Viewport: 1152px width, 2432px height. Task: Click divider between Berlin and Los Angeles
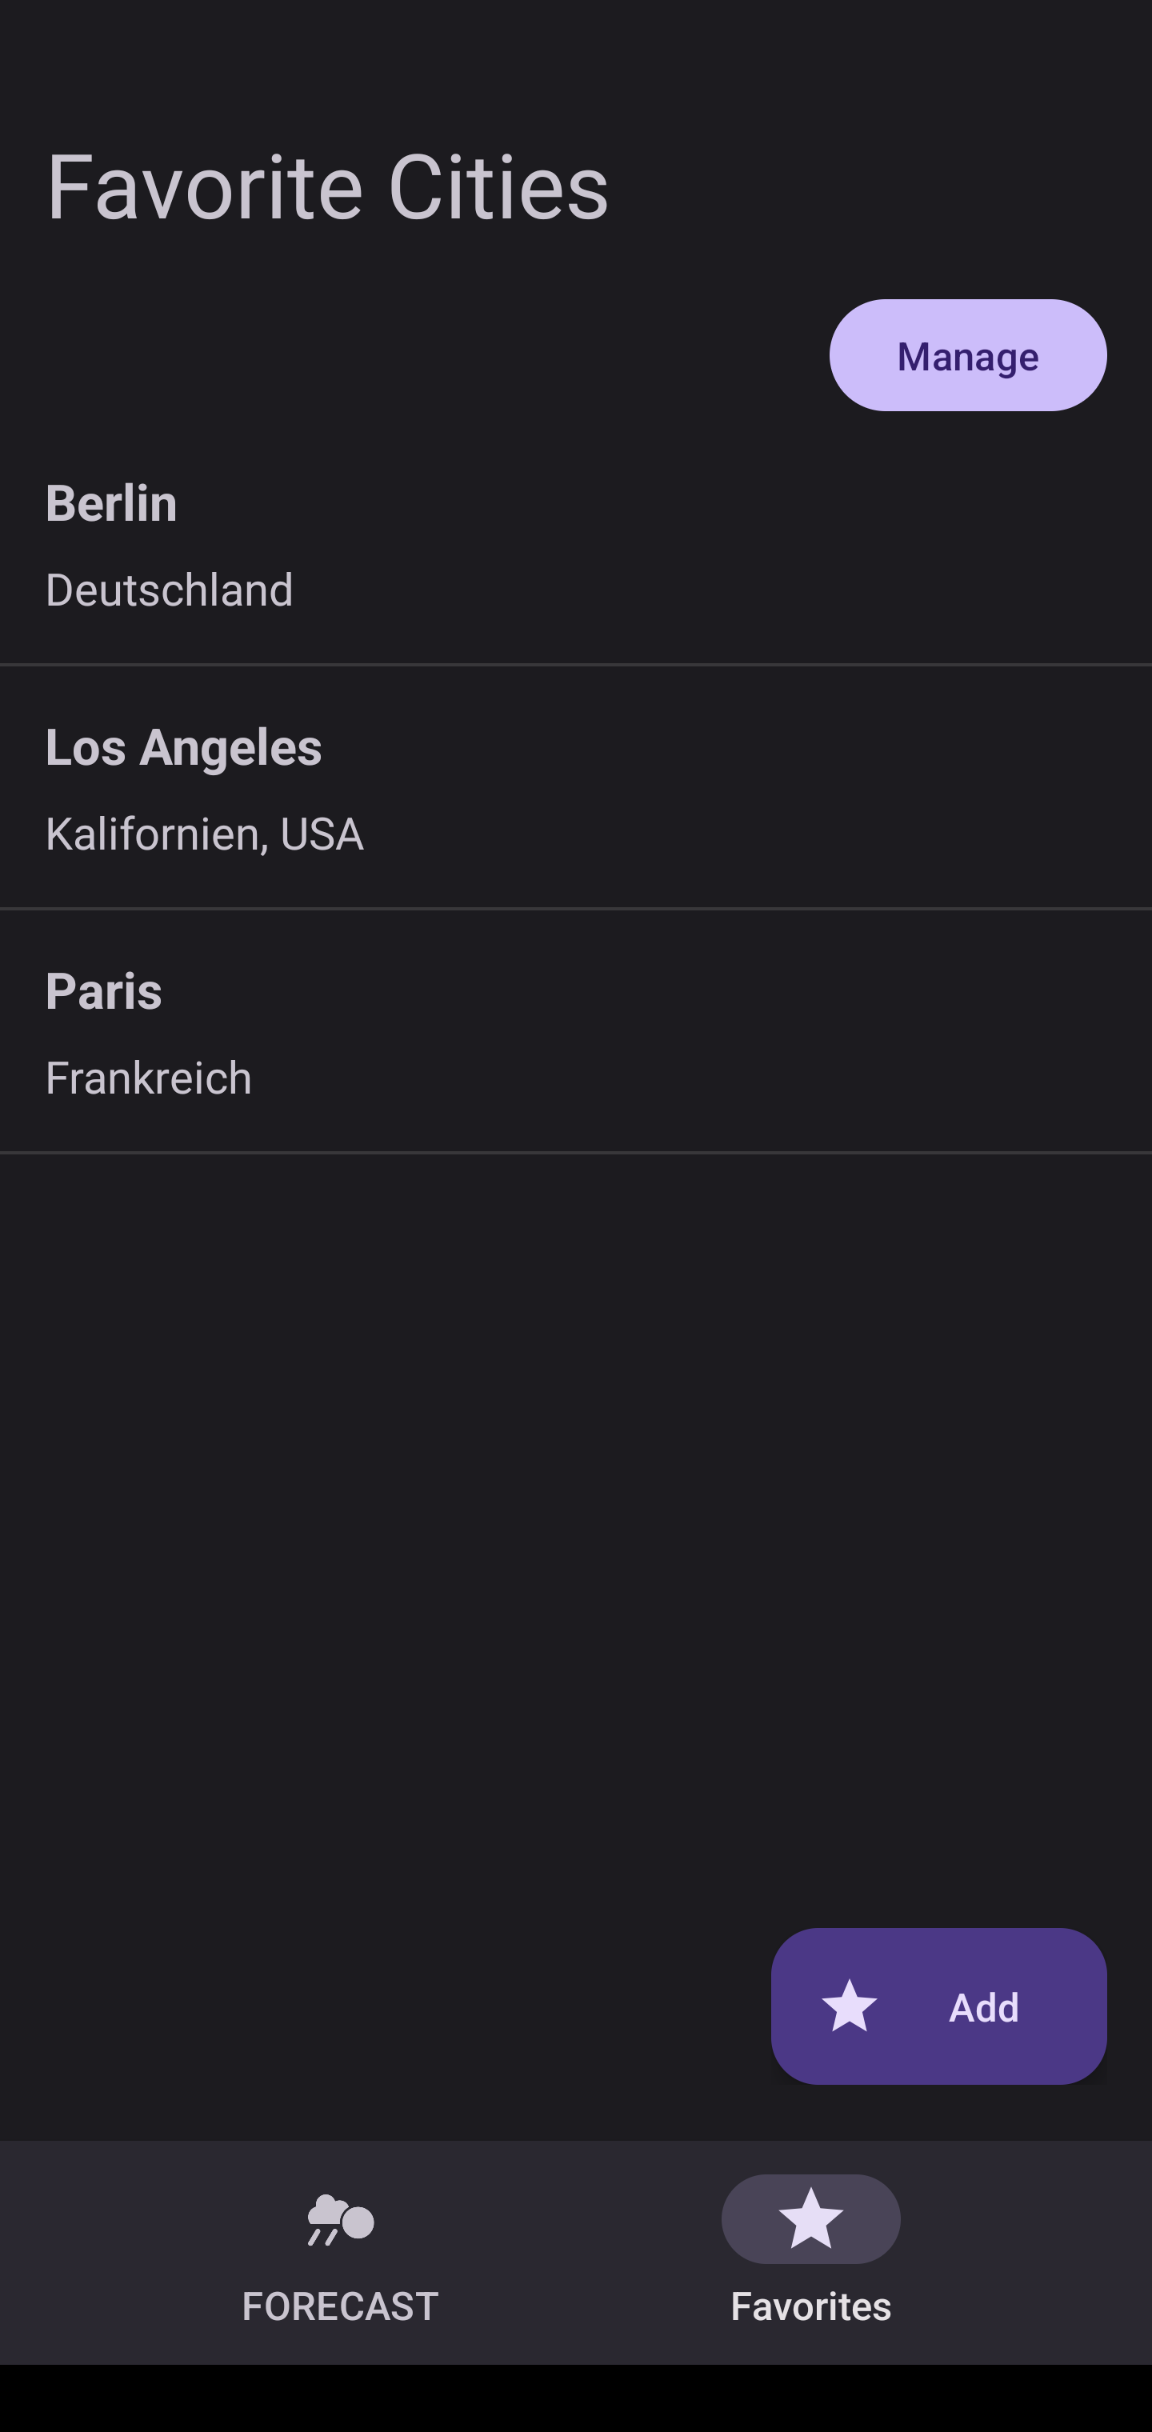click(x=576, y=664)
